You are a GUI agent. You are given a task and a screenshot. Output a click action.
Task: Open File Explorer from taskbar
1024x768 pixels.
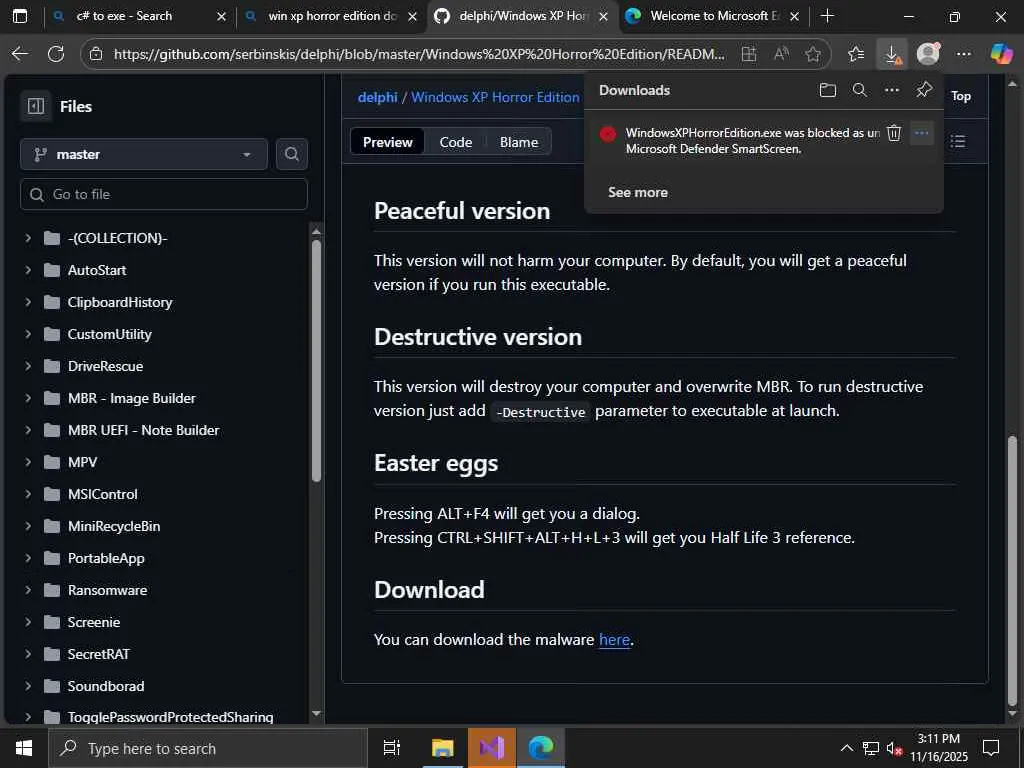[443, 748]
